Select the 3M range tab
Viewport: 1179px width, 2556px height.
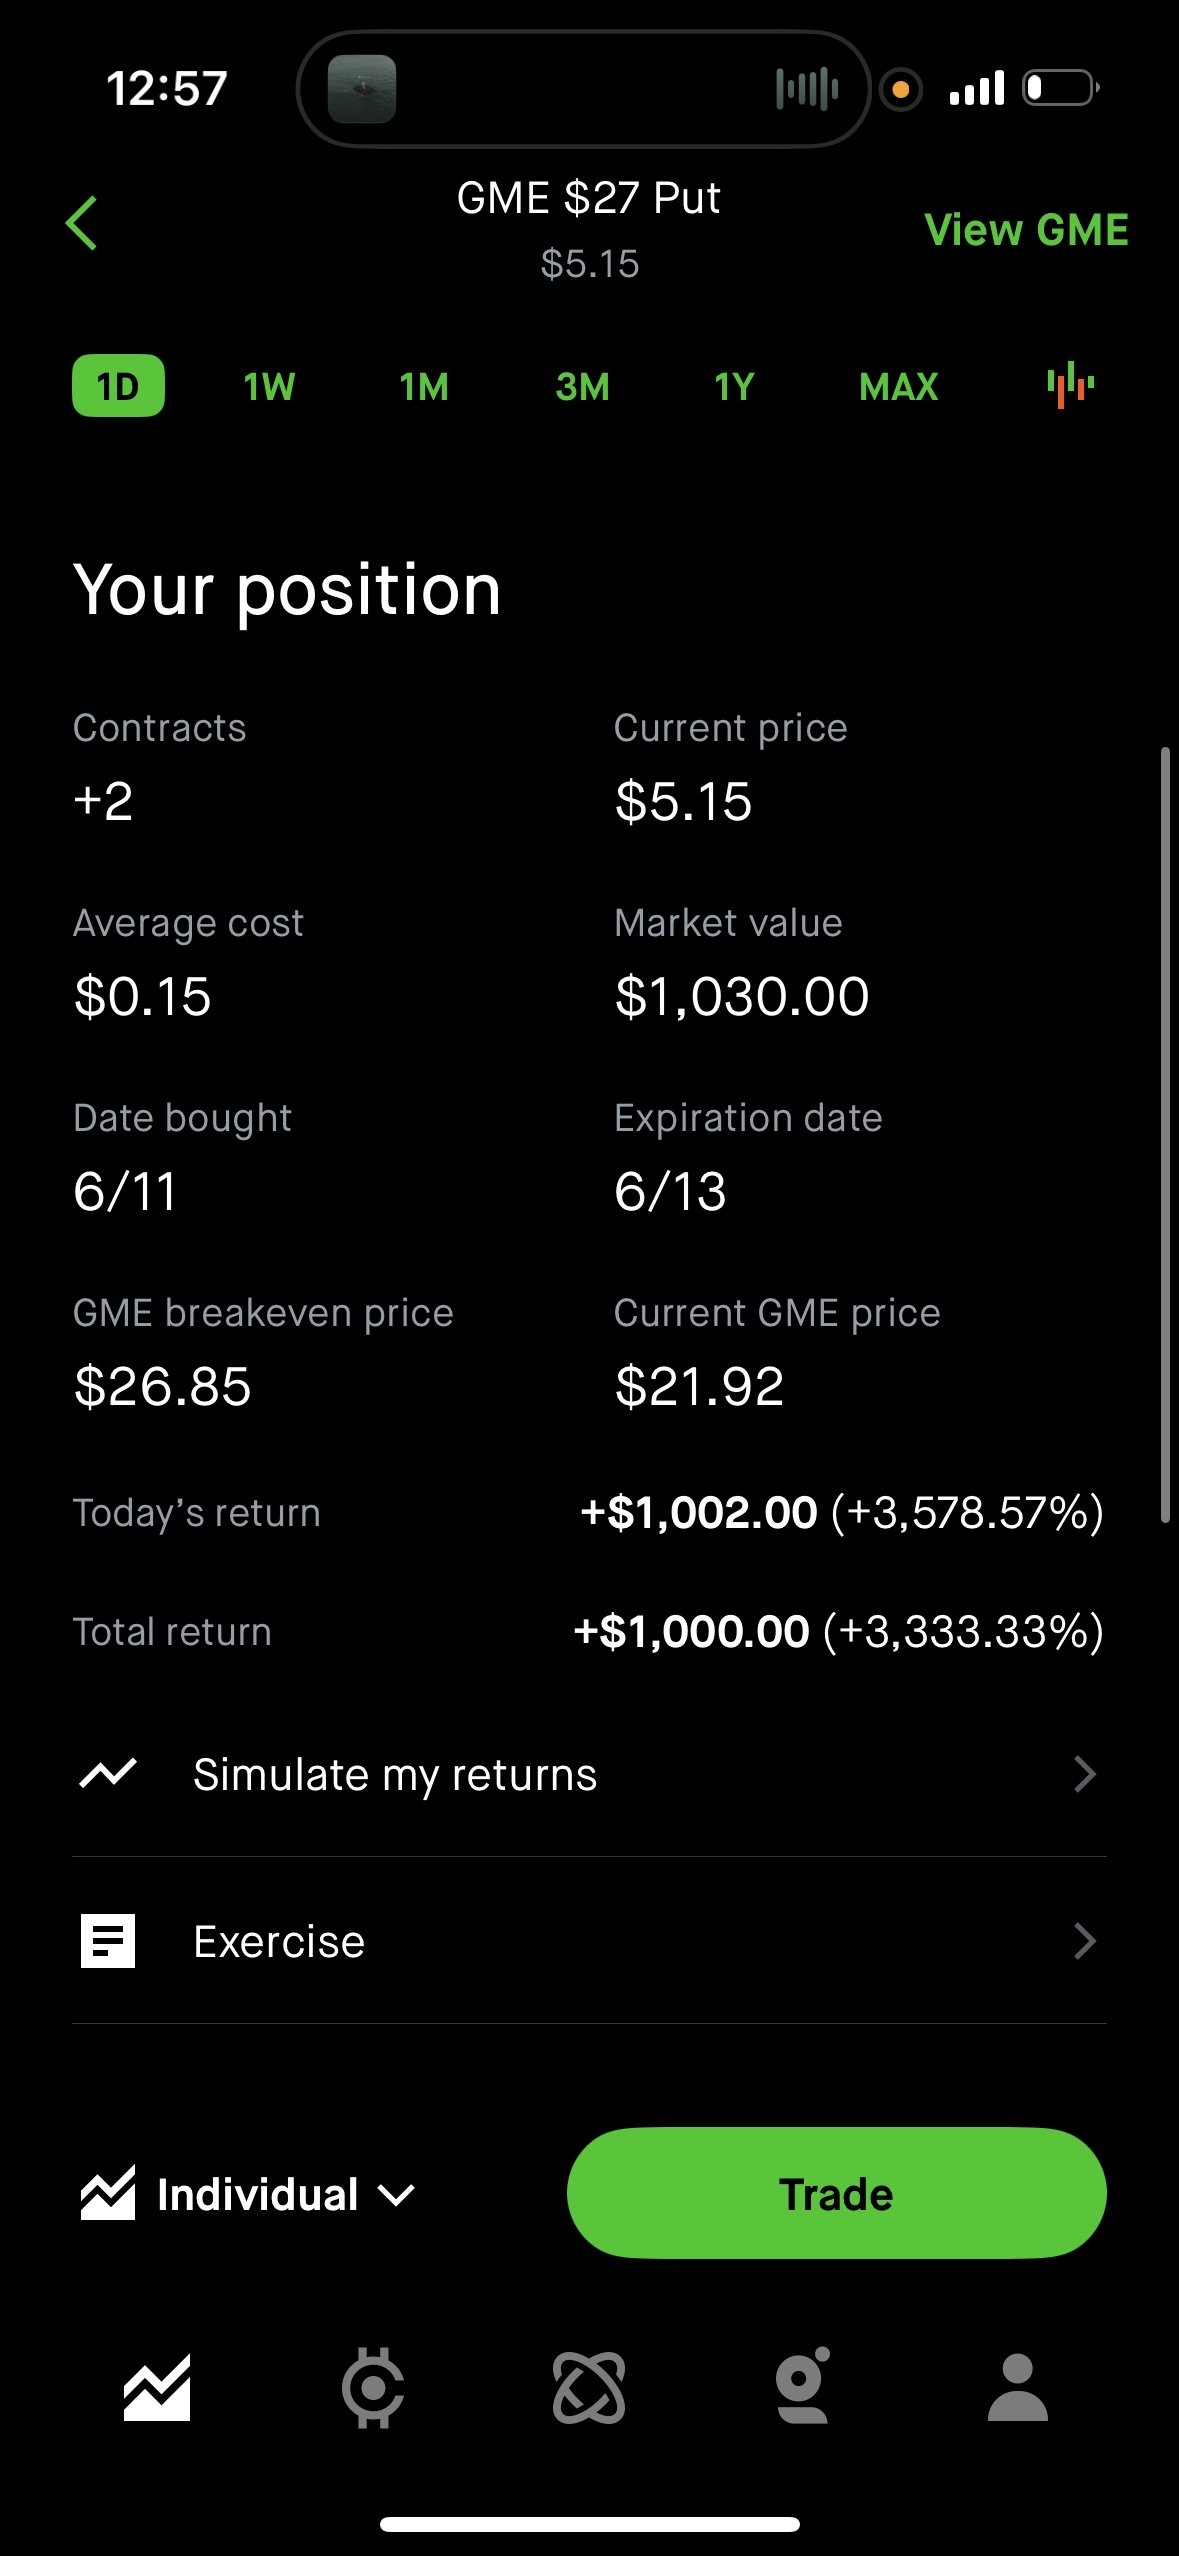click(x=582, y=386)
